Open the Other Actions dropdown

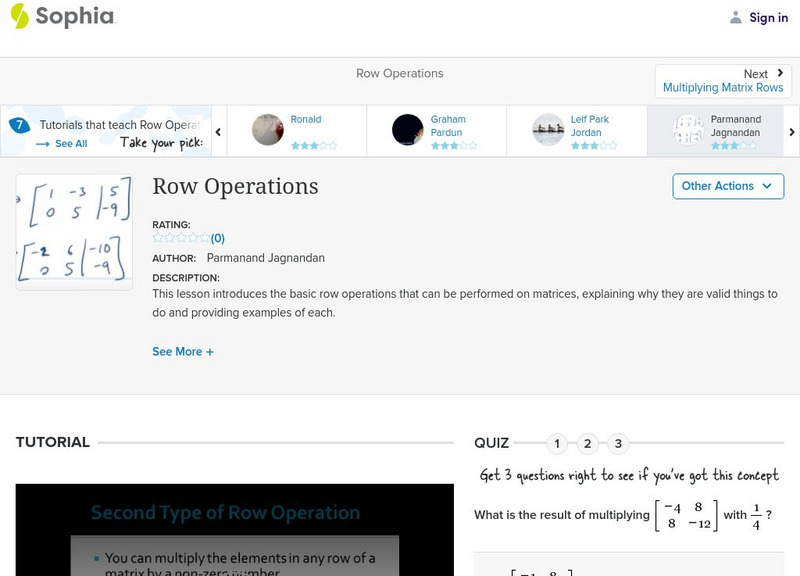click(727, 186)
